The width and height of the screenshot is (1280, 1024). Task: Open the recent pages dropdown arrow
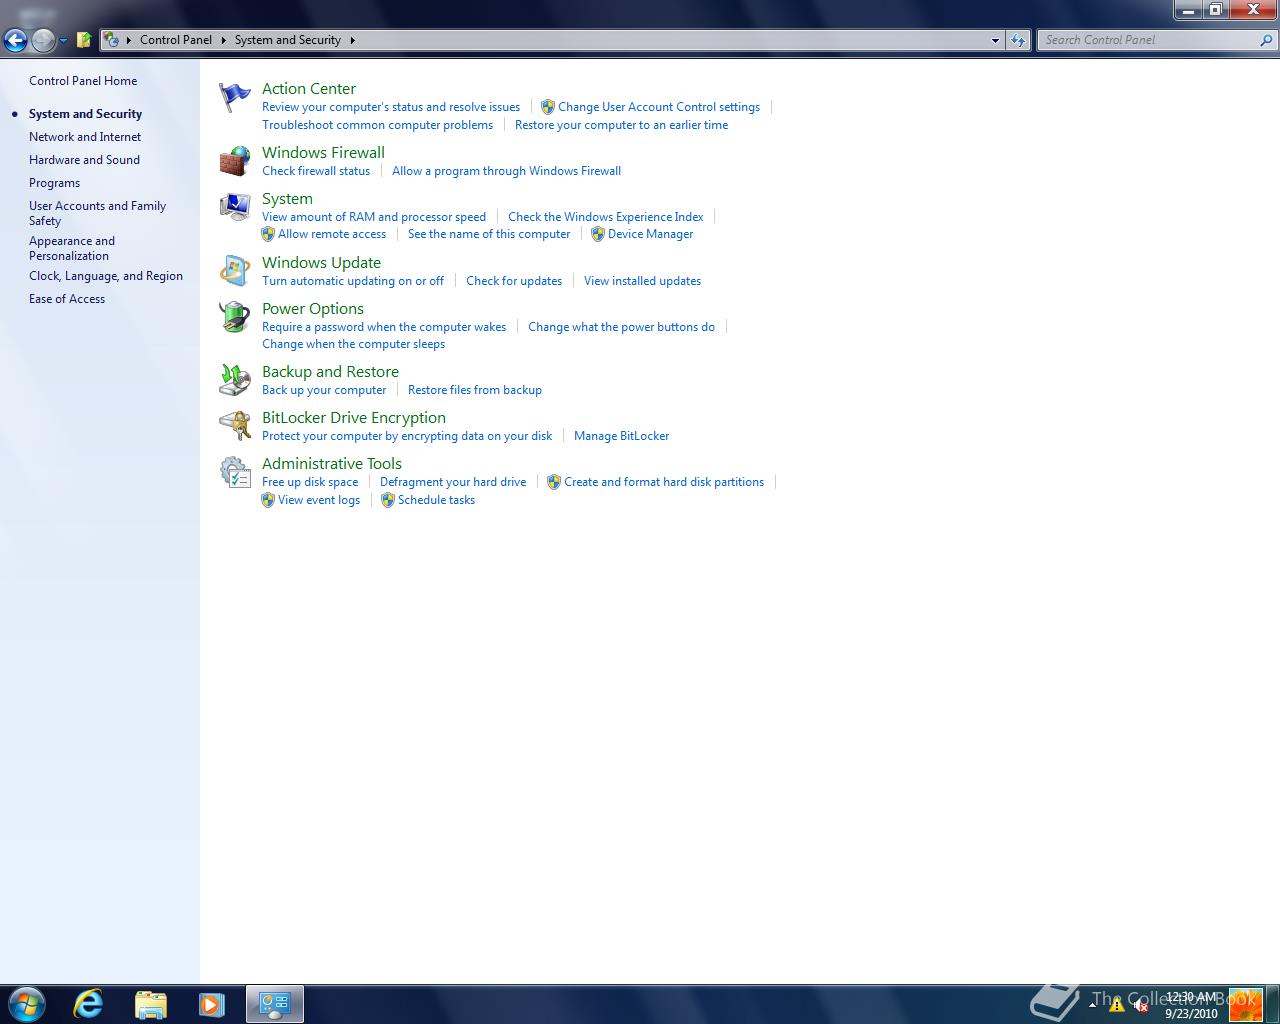[x=63, y=41]
